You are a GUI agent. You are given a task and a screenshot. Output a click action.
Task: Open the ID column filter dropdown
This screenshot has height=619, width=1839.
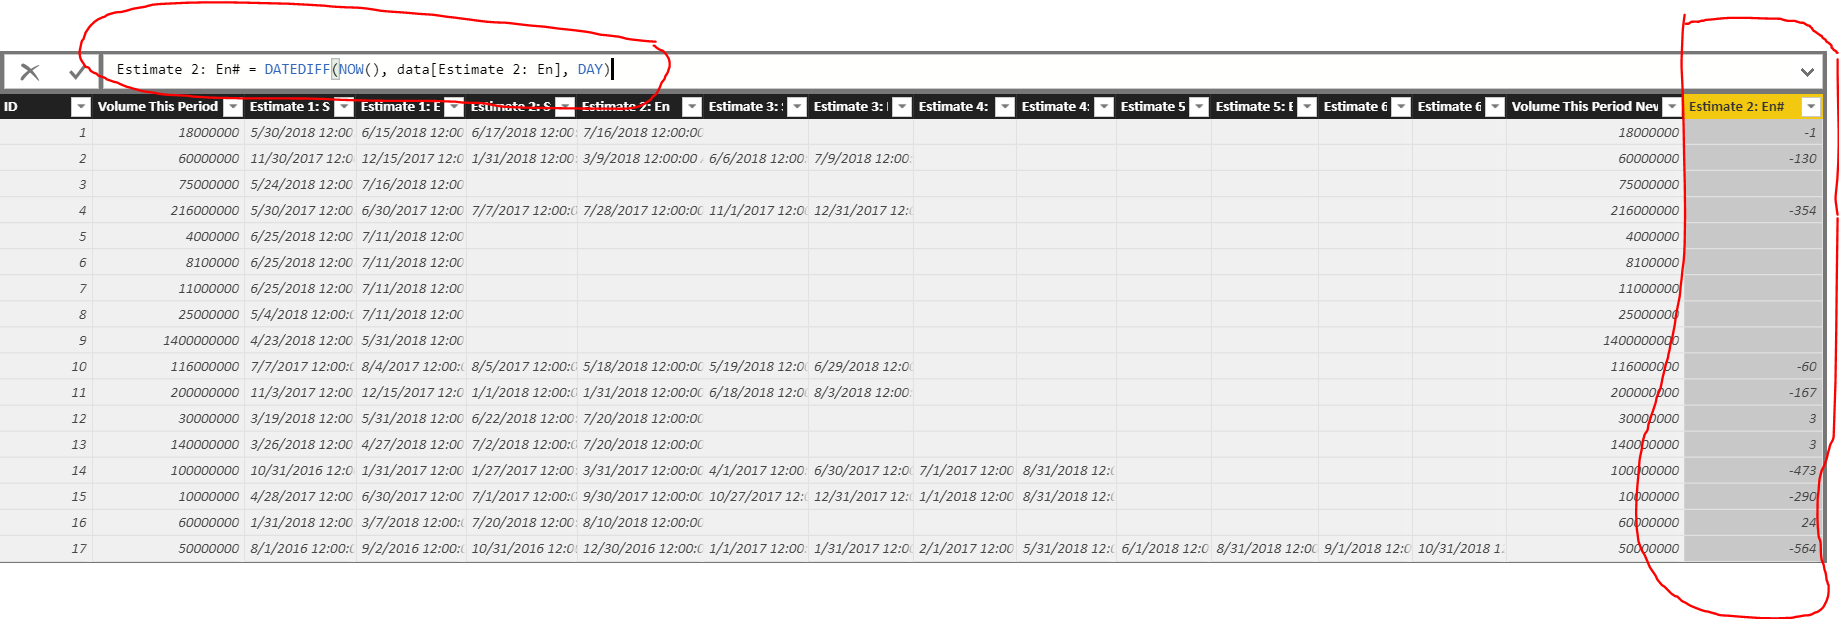pyautogui.click(x=81, y=107)
